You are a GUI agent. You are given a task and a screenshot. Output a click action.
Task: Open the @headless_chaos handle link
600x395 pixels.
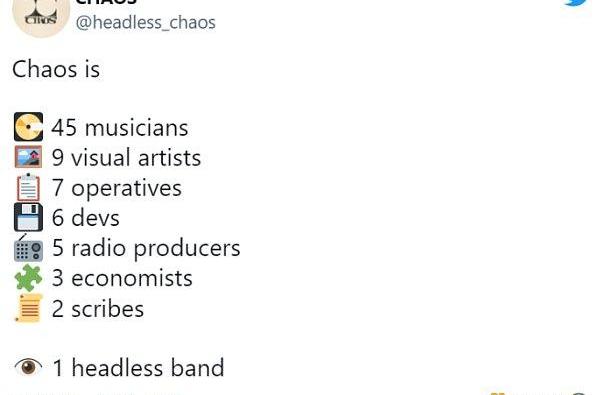(x=146, y=23)
